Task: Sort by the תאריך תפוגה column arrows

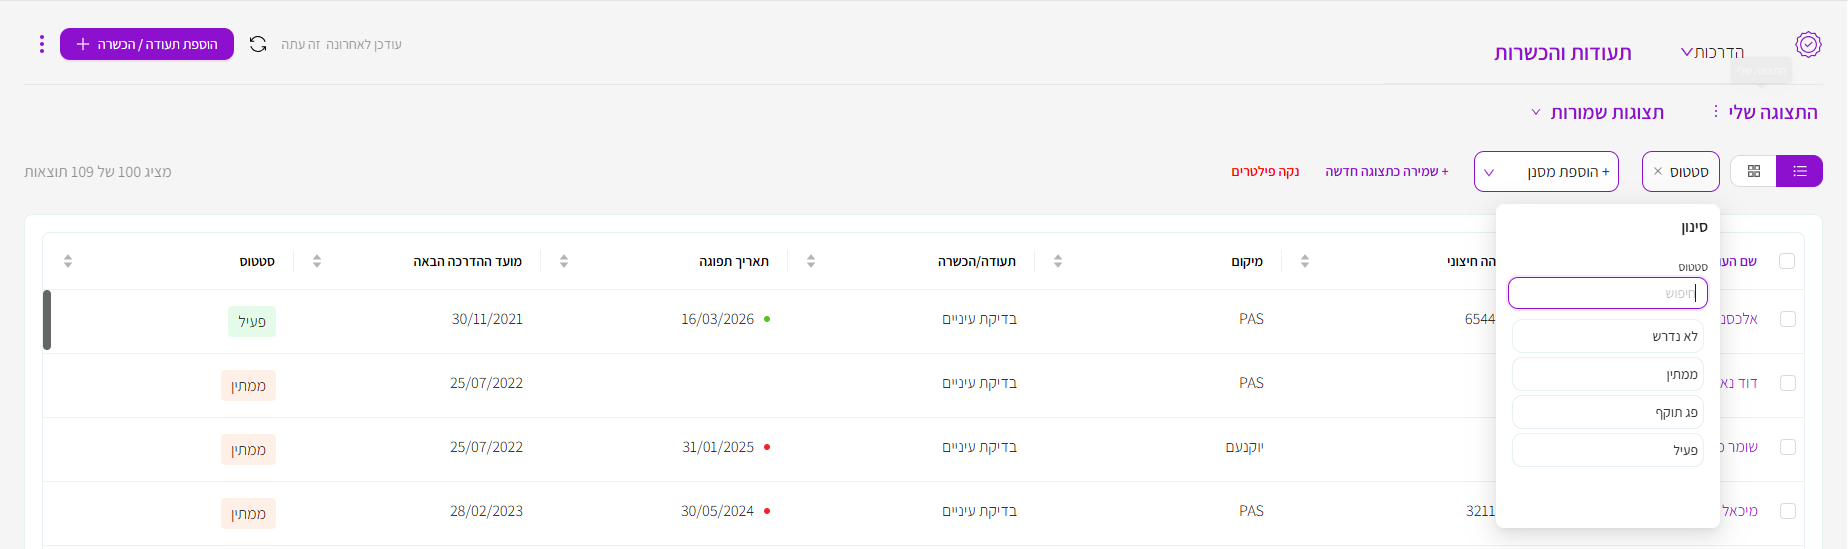Action: [x=564, y=261]
